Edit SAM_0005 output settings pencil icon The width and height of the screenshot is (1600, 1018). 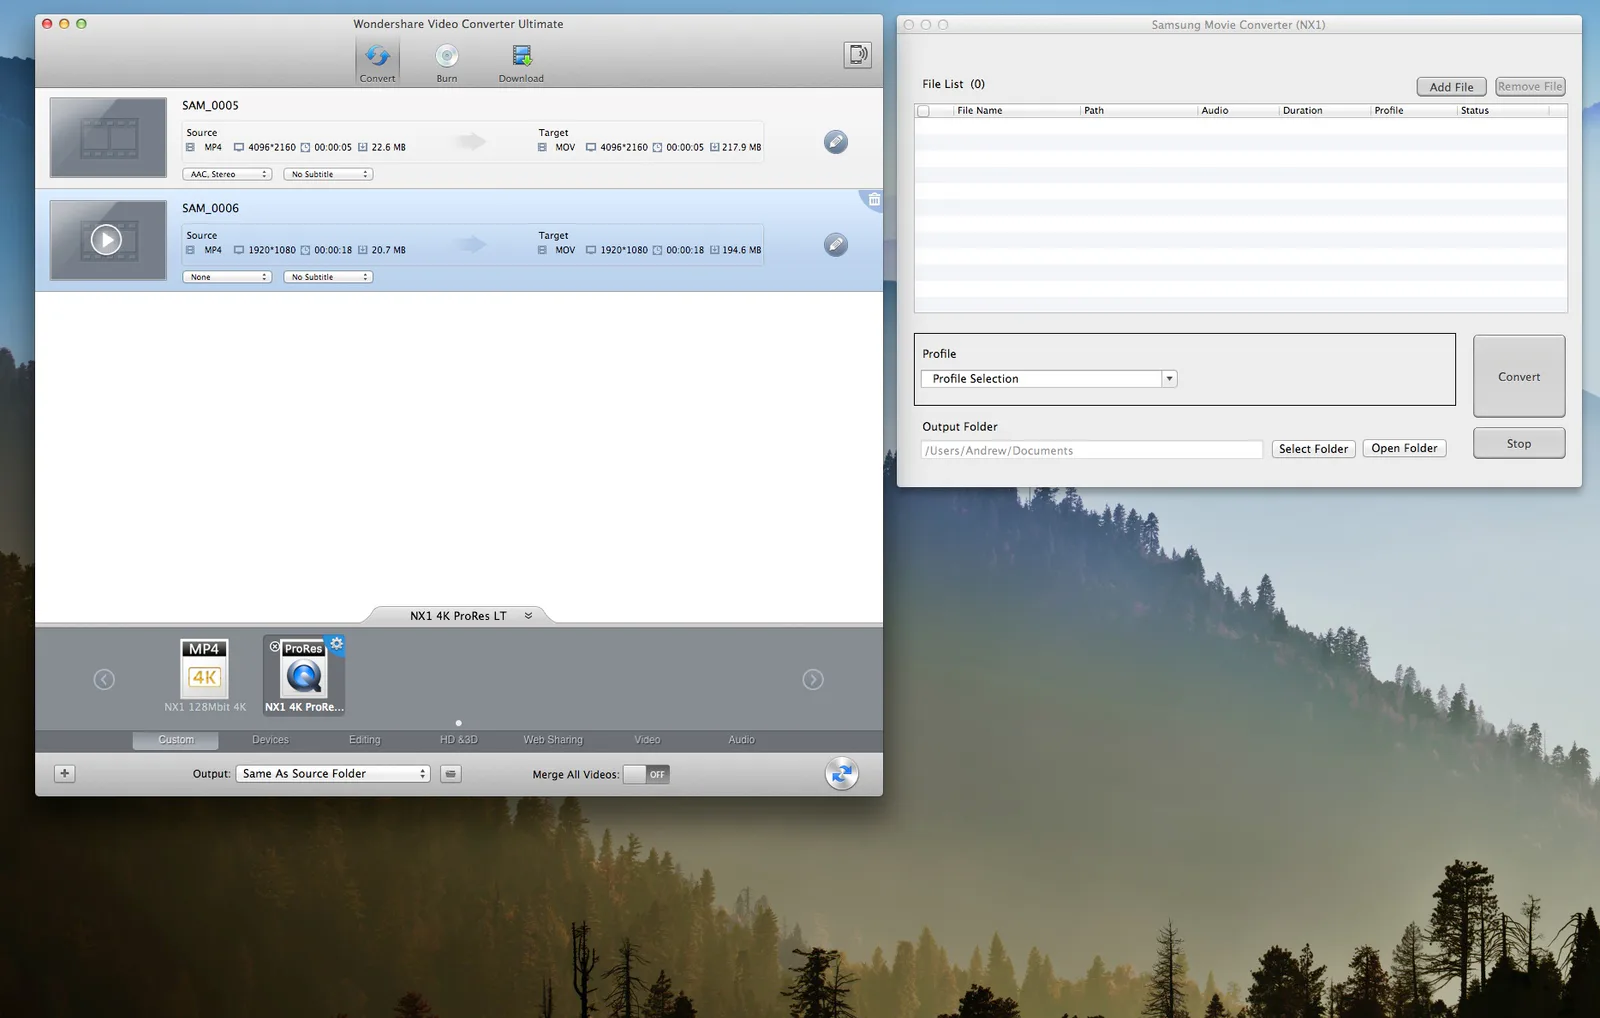[836, 142]
